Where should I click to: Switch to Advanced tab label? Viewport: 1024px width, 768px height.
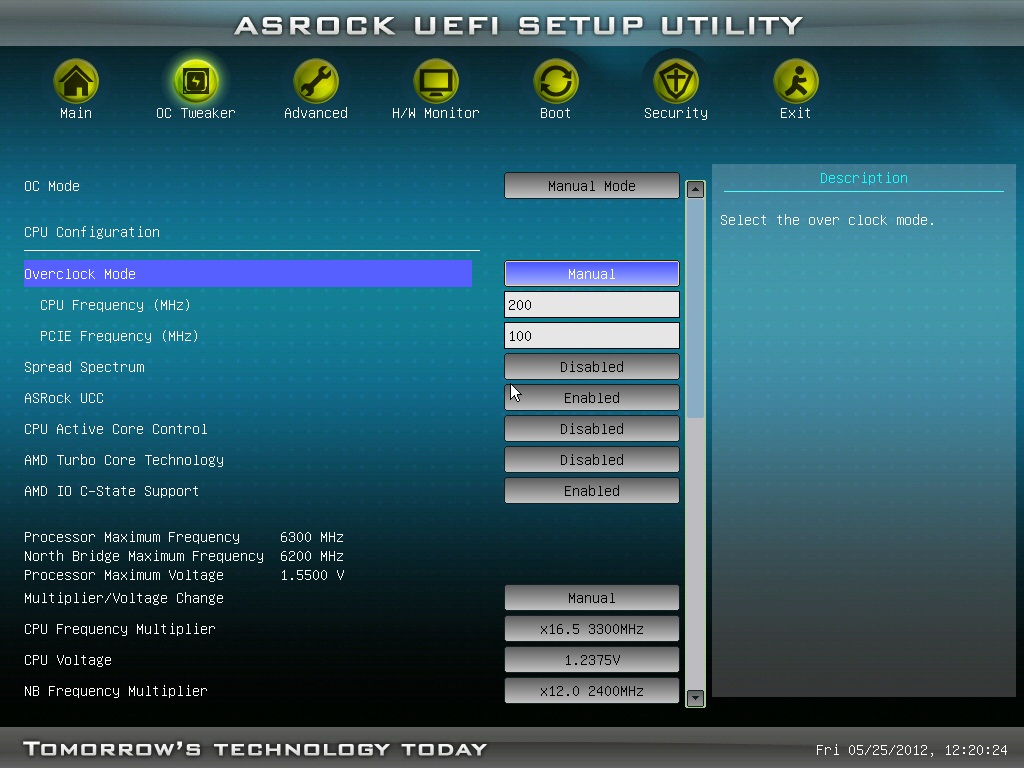tap(315, 113)
